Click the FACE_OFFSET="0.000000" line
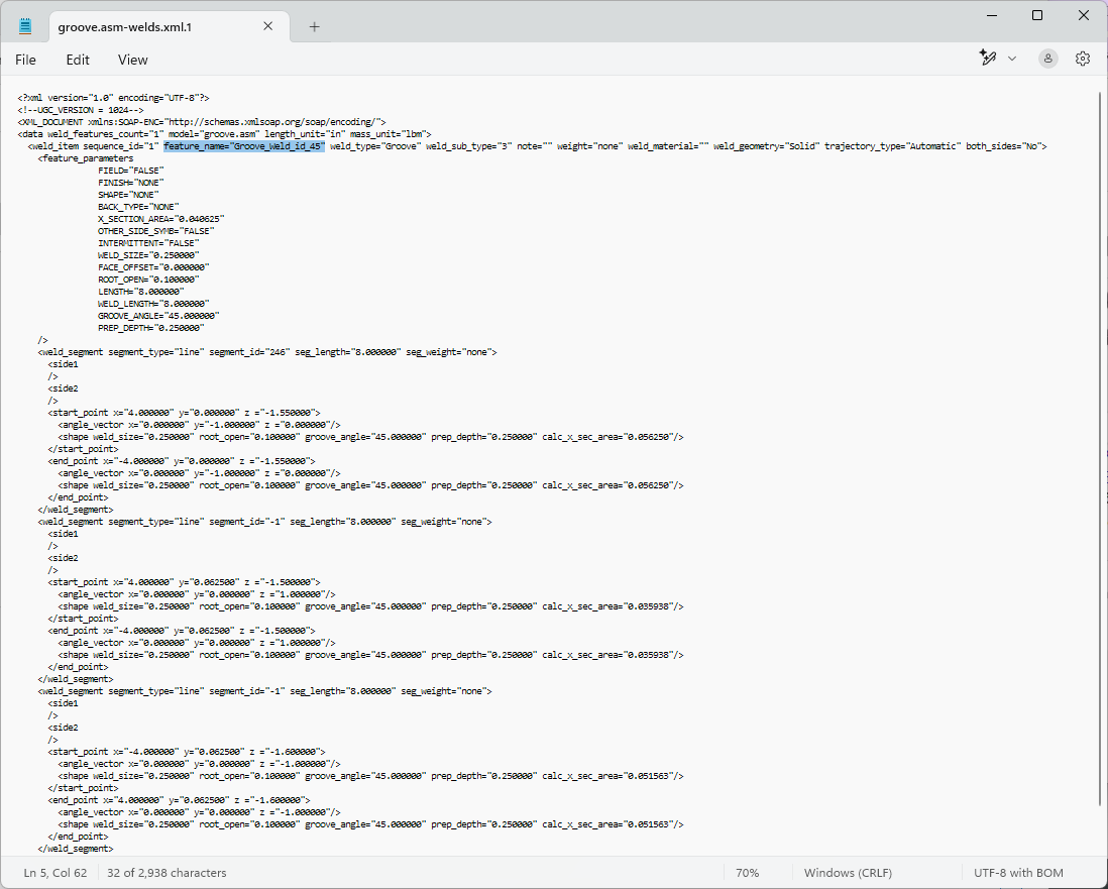The image size is (1108, 889). point(153,267)
